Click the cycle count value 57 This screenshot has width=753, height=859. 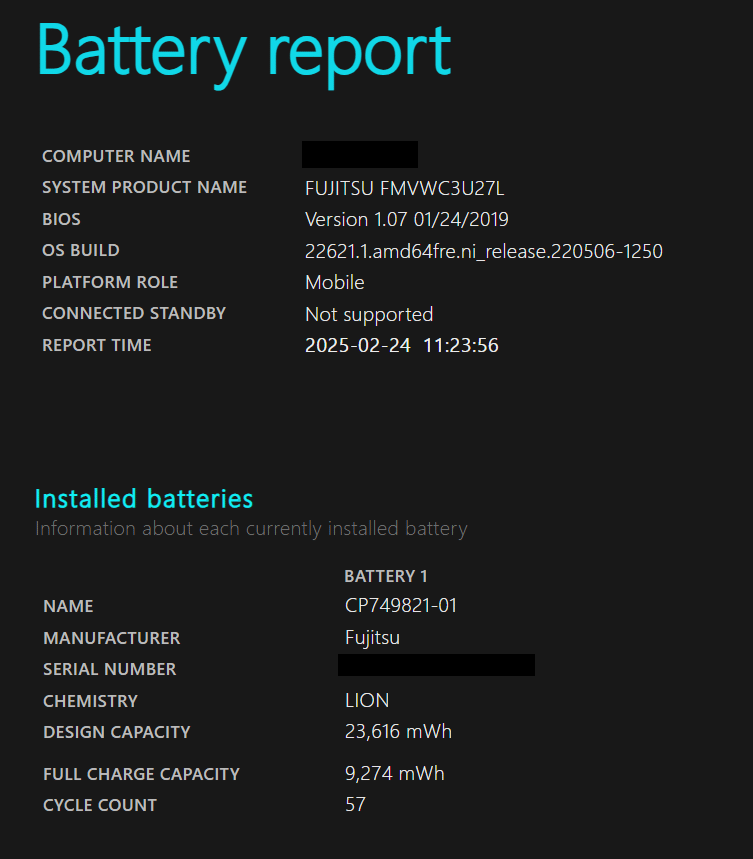tap(355, 805)
